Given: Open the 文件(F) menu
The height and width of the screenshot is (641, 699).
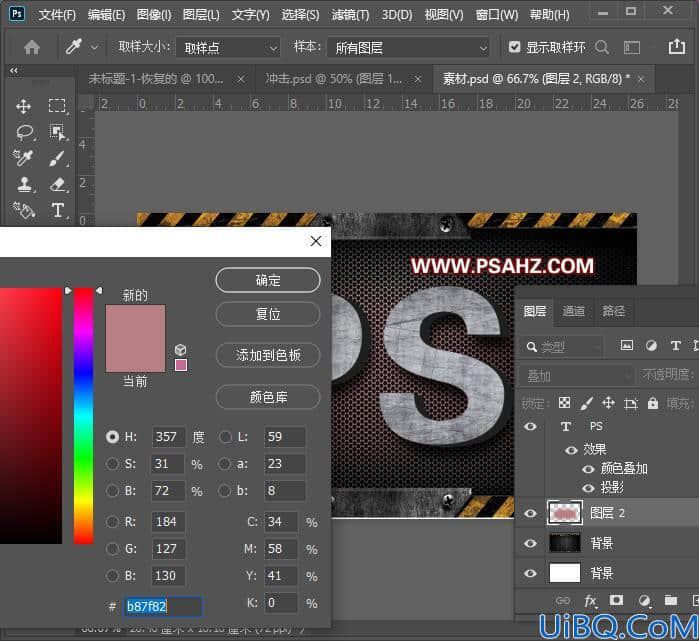Looking at the screenshot, I should tap(57, 15).
